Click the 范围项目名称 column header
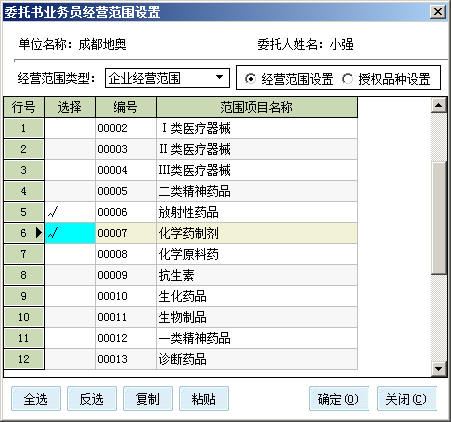Viewport: 451px width, 422px height. tap(257, 107)
